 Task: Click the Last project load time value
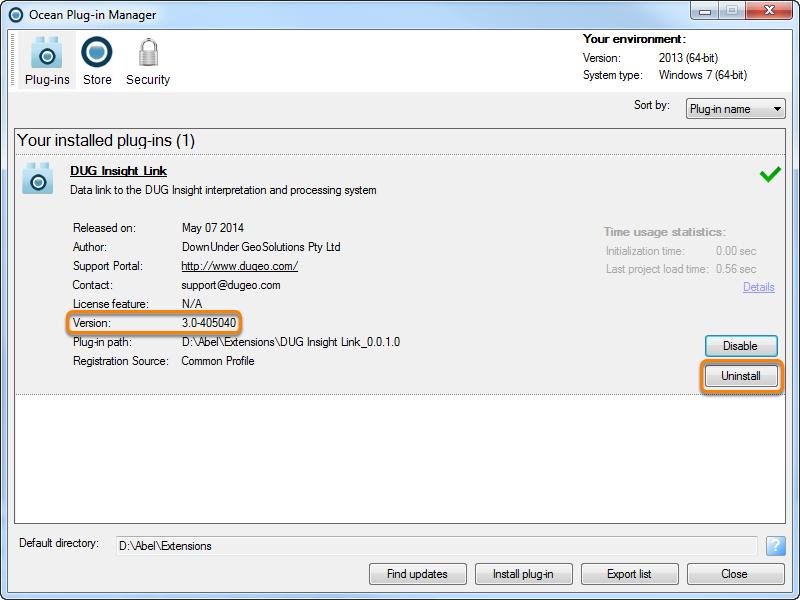736,269
